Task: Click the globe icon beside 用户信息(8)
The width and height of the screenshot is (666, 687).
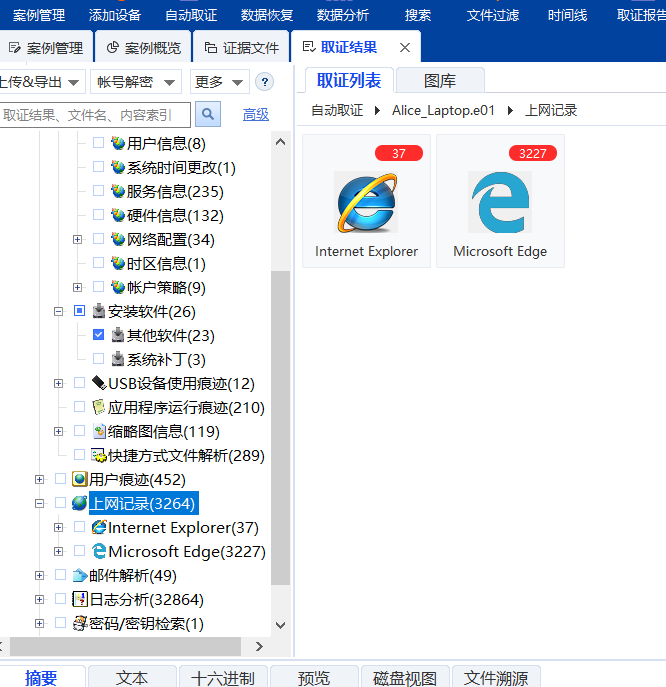Action: coord(118,143)
